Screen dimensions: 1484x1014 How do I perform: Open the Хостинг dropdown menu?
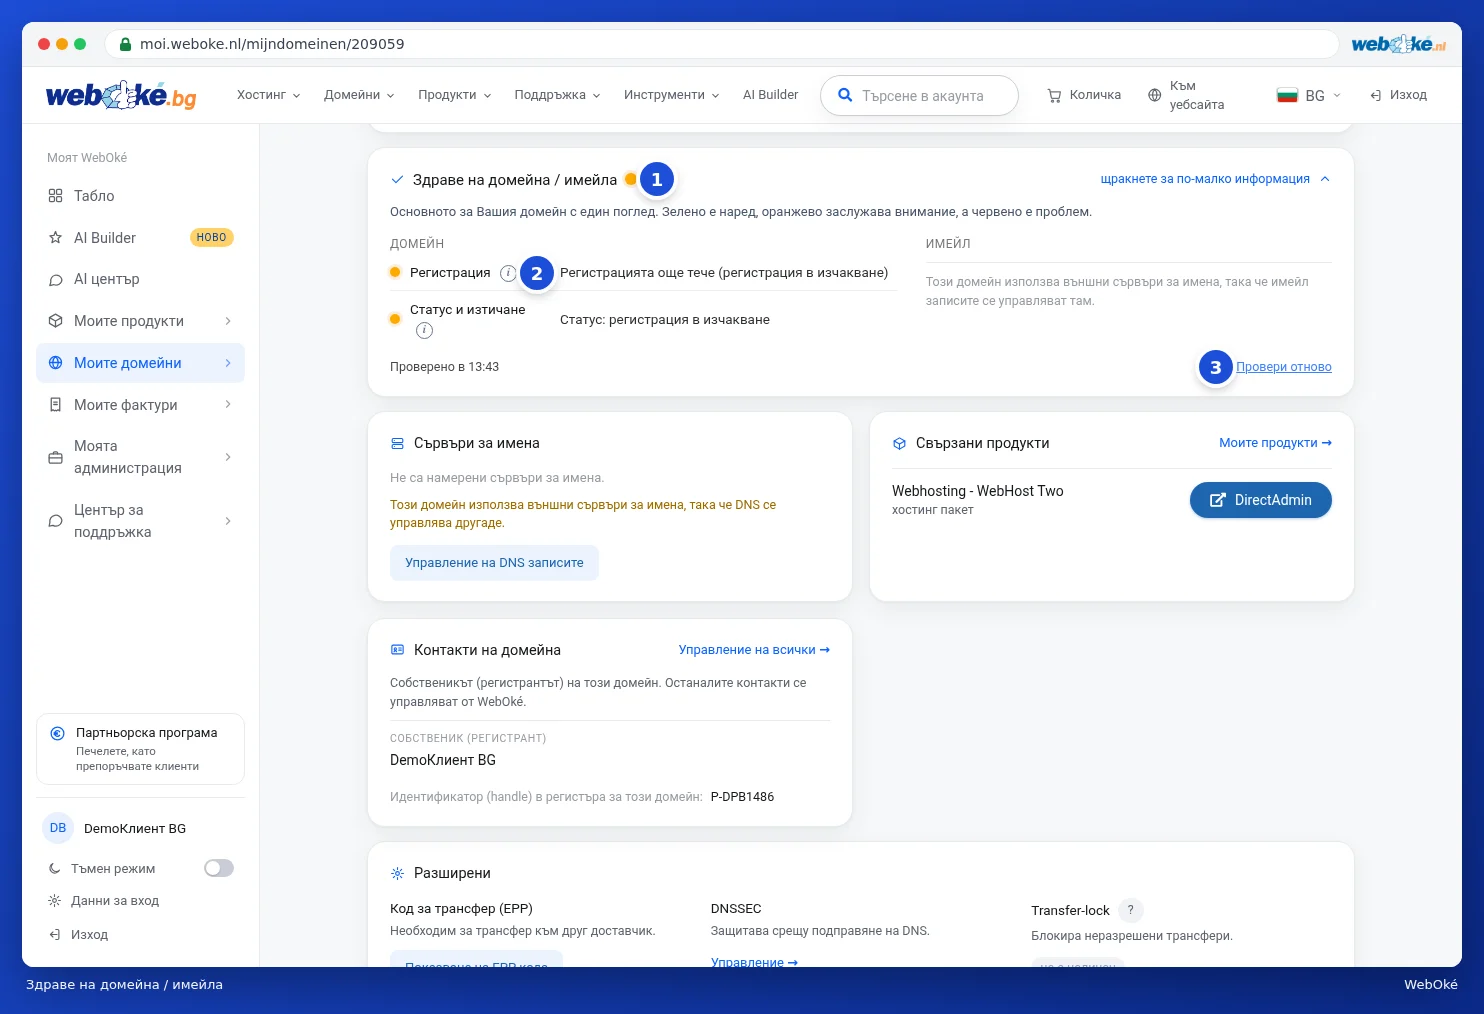(x=268, y=95)
